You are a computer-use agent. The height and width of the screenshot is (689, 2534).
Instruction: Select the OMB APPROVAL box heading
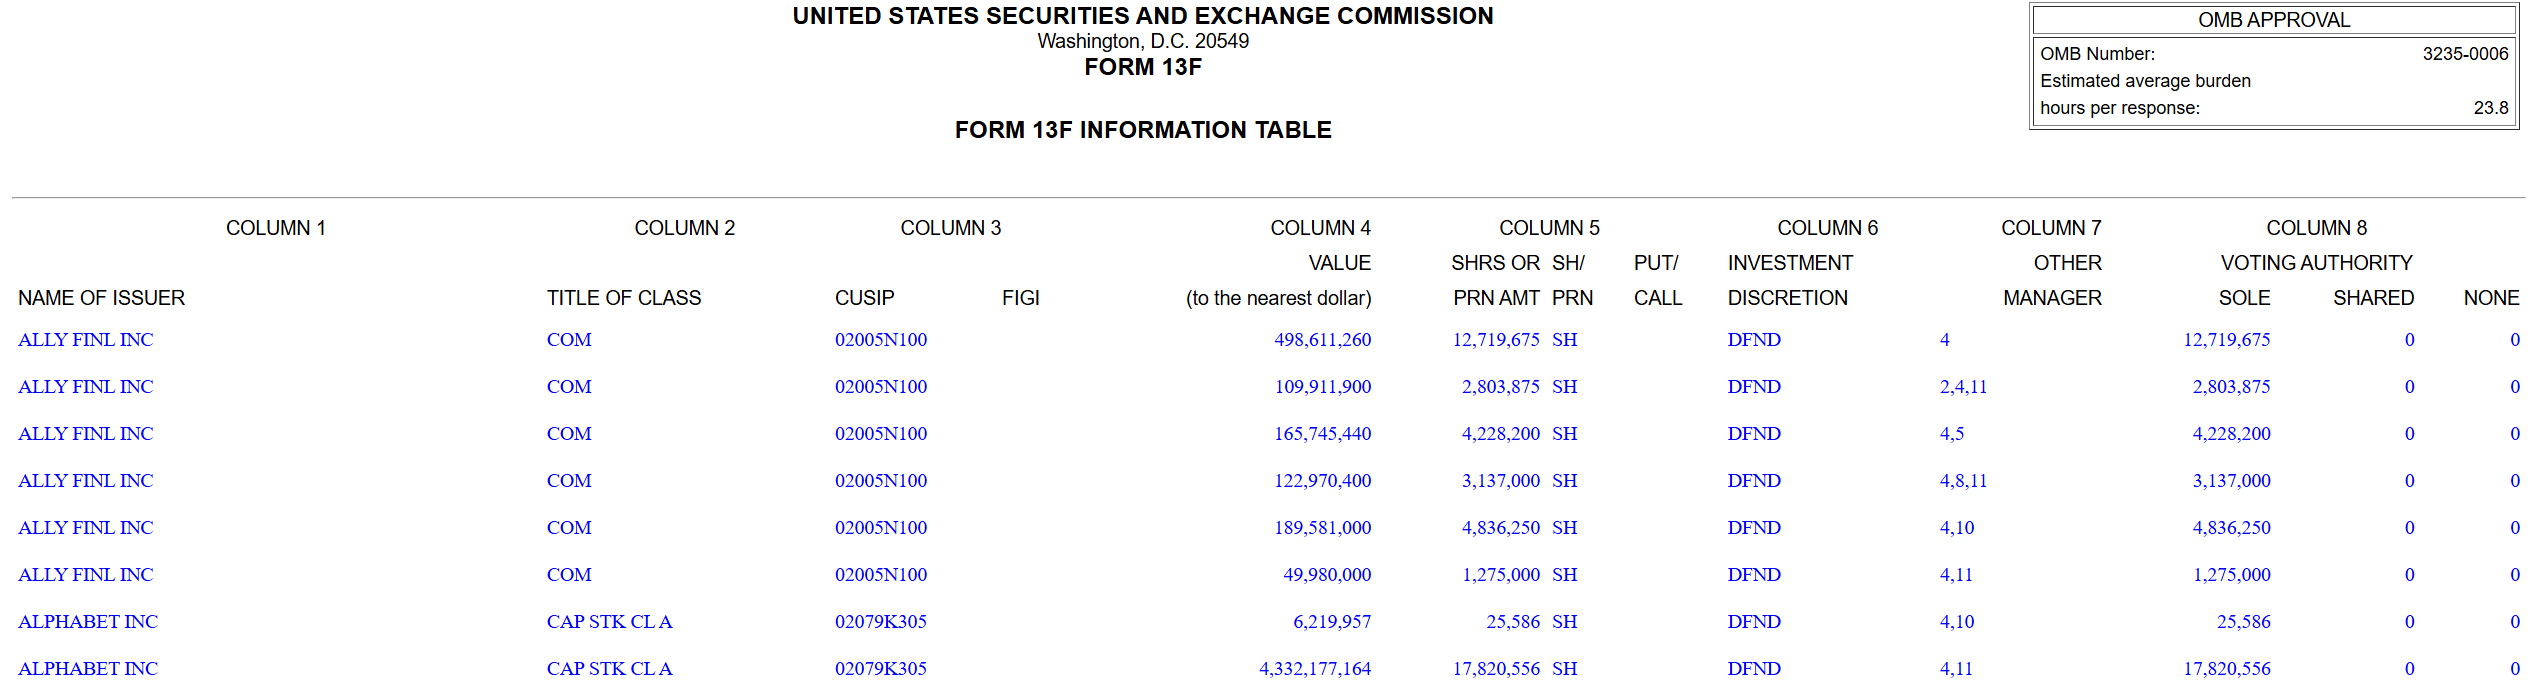(2274, 20)
